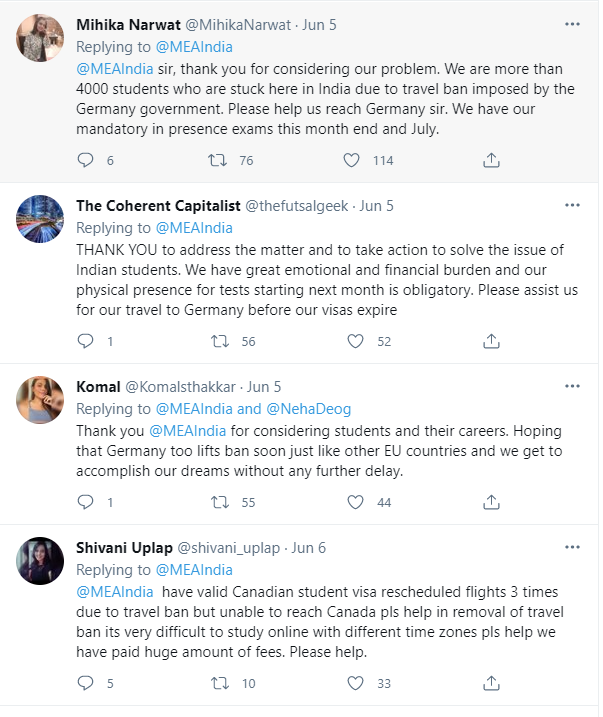Share The Coherent Capitalist's tweet
This screenshot has height=717, width=603.
[491, 341]
